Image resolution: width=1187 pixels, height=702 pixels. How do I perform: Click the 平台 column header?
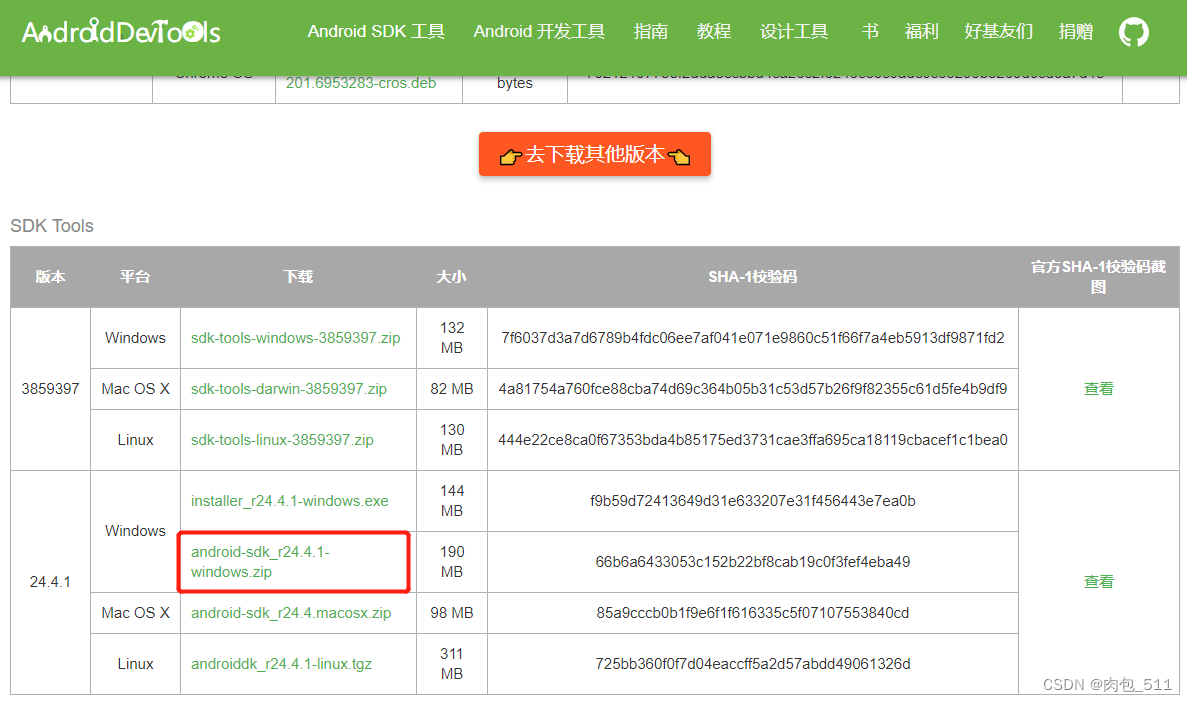coord(135,277)
